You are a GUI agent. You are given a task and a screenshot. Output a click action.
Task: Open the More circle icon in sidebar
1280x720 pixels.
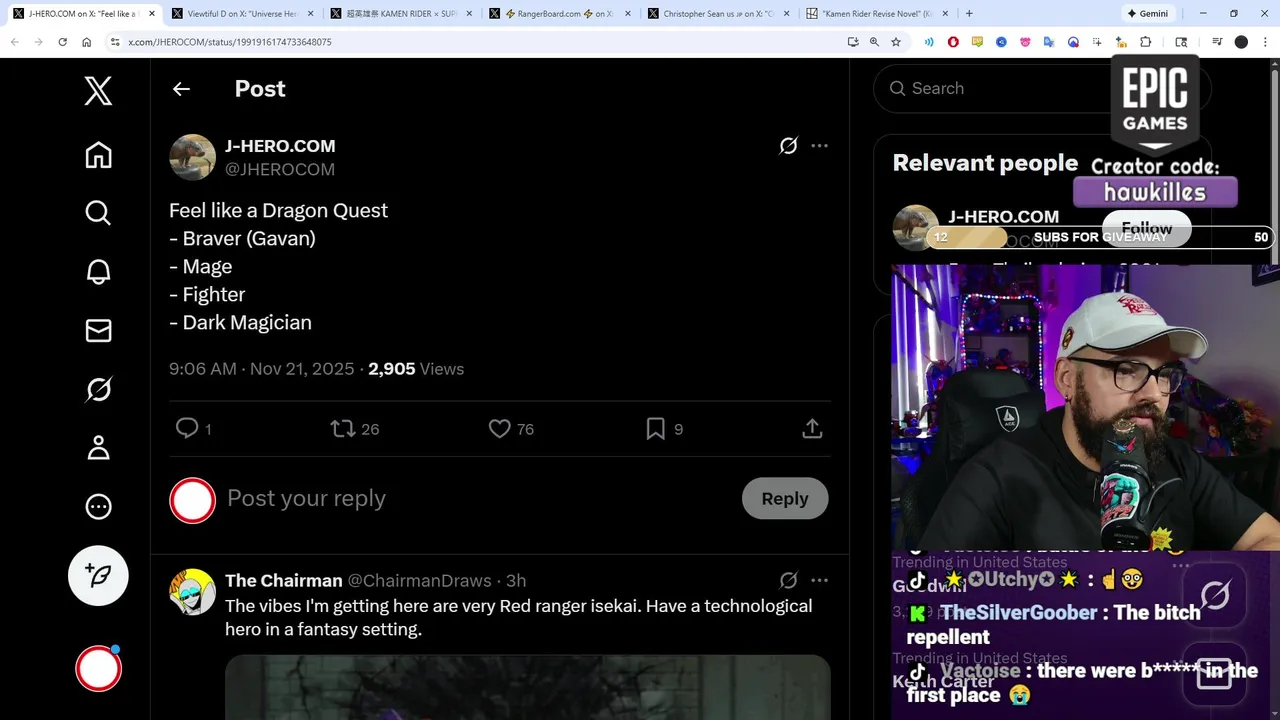coord(98,506)
